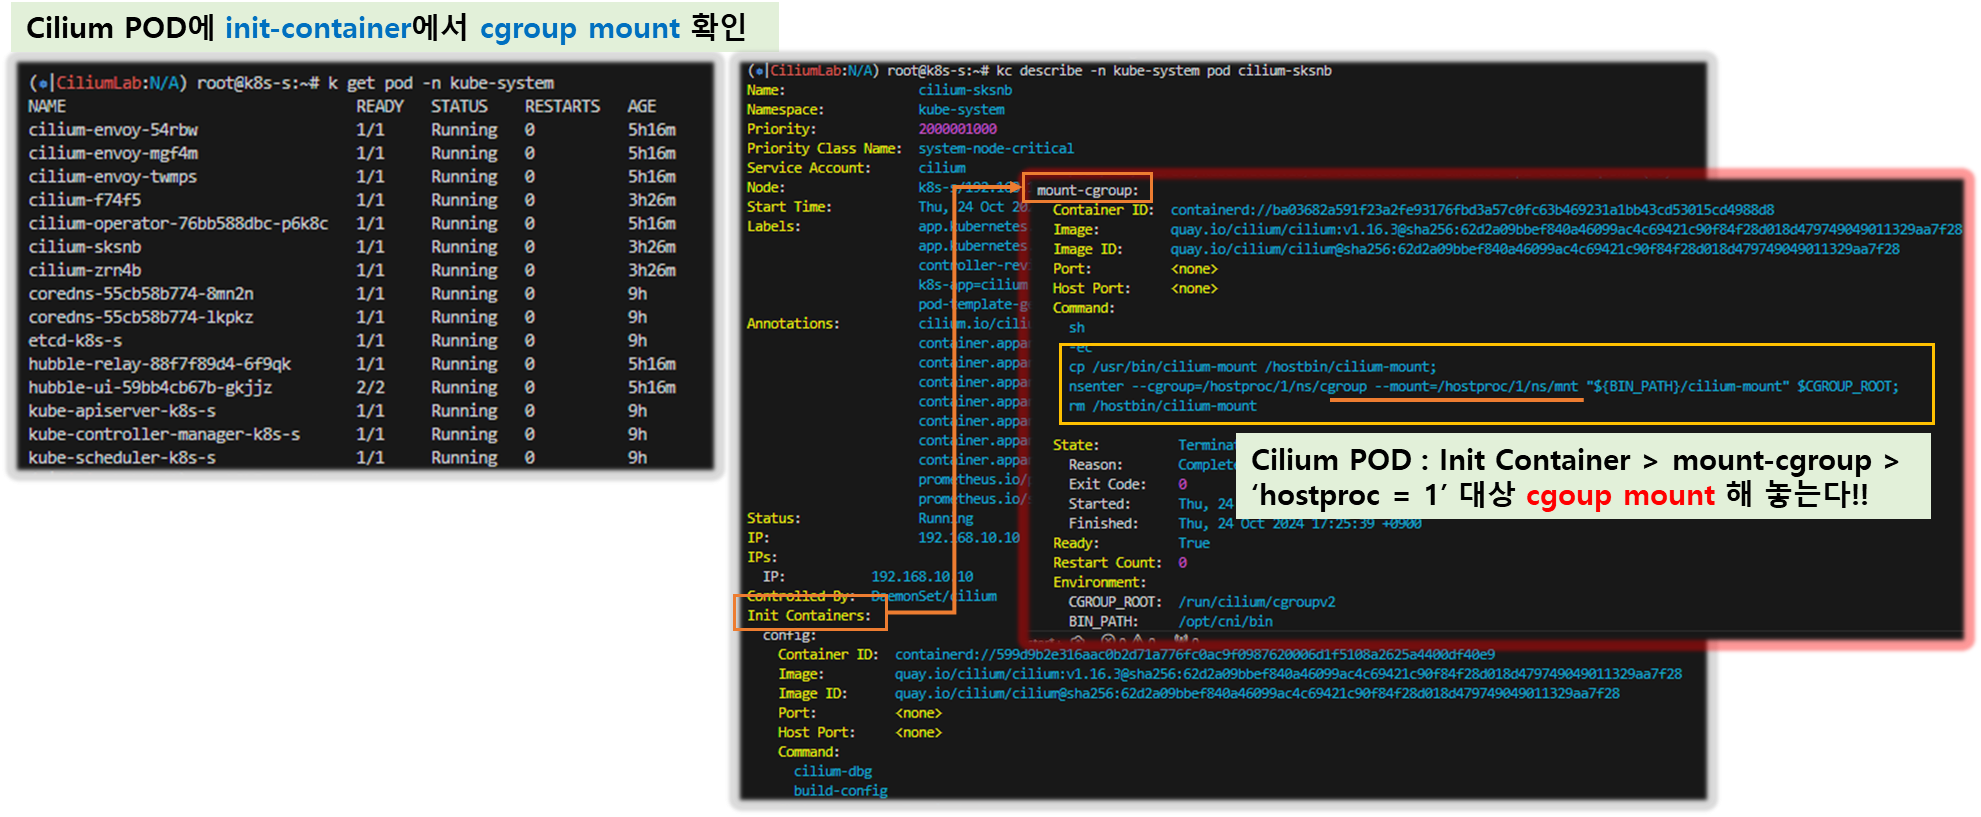Click the mount-cgroup container name
1981x817 pixels.
click(1087, 190)
